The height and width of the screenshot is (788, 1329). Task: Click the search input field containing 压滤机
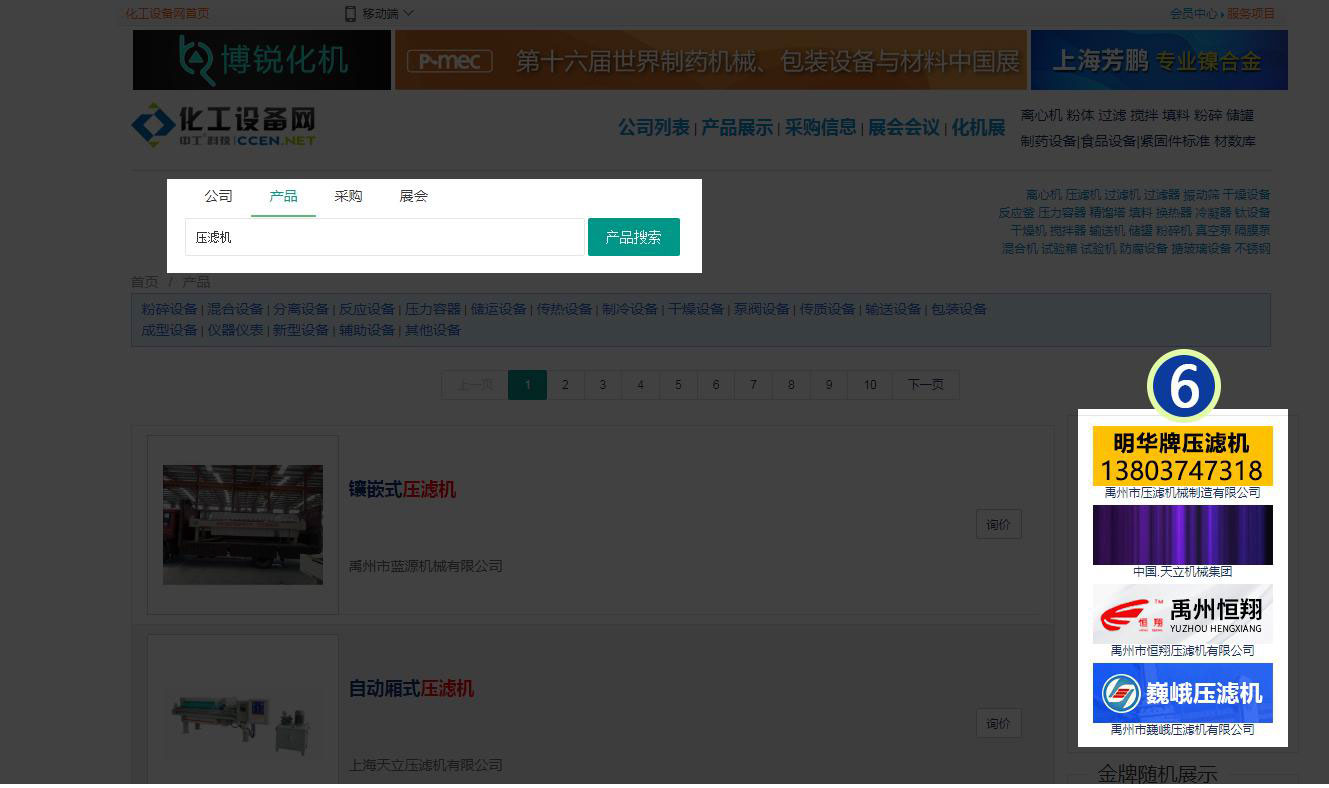(384, 237)
